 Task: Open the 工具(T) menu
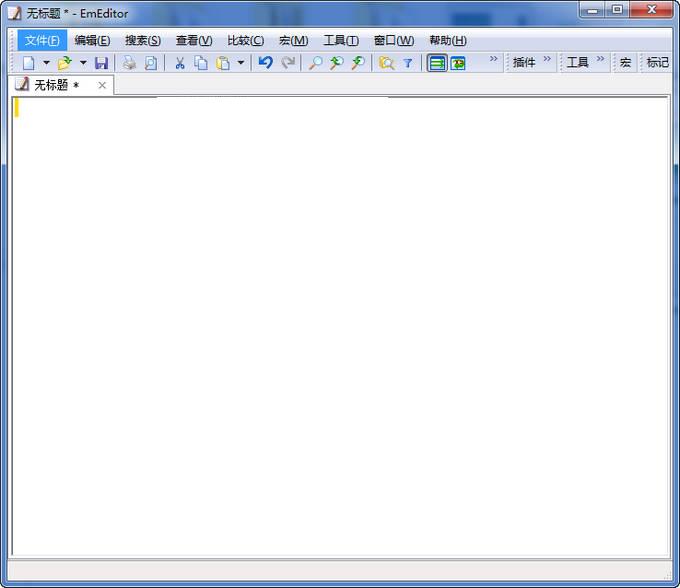[x=340, y=40]
